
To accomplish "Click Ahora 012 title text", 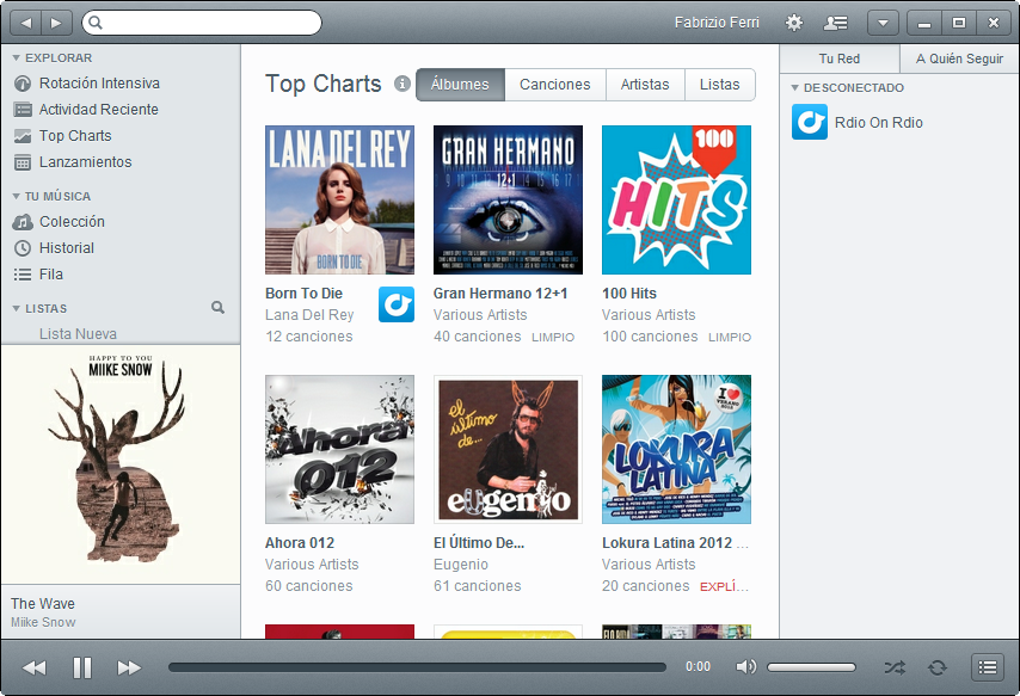I will click(x=299, y=542).
